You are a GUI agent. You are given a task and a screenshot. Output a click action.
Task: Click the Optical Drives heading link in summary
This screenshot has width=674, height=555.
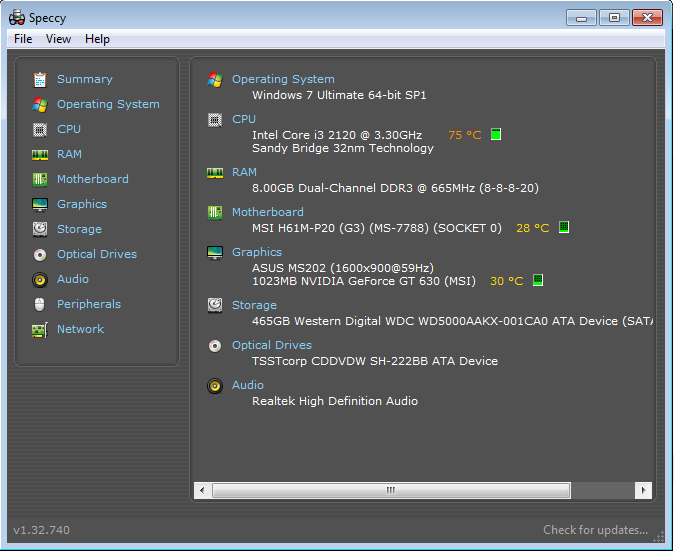(272, 345)
